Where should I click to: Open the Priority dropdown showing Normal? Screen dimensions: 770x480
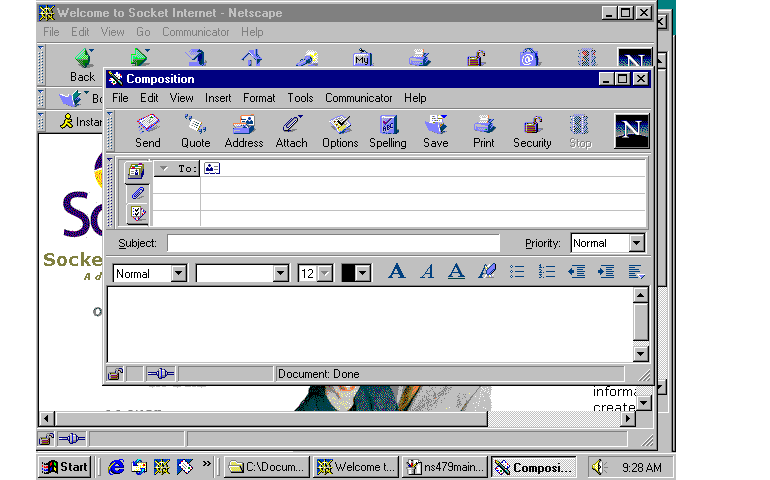point(636,243)
